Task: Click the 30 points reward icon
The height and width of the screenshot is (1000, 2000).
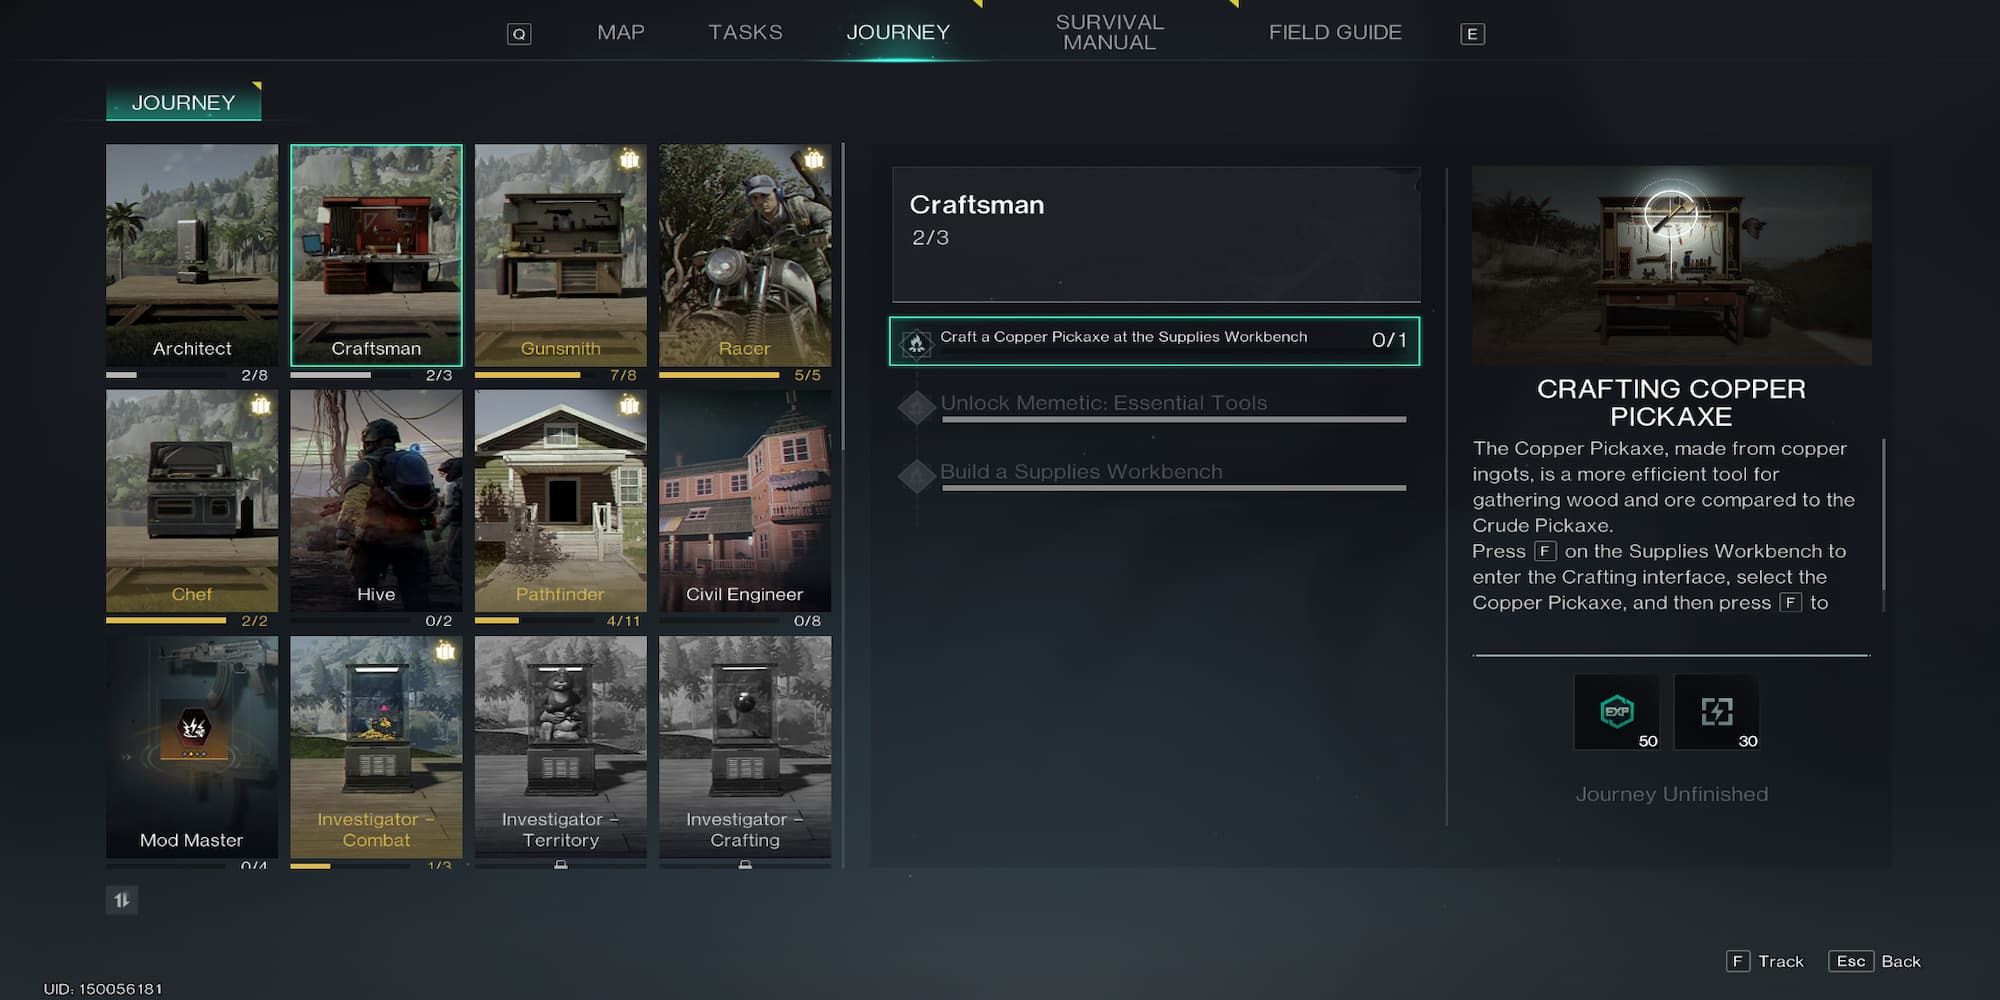Action: coord(1716,712)
